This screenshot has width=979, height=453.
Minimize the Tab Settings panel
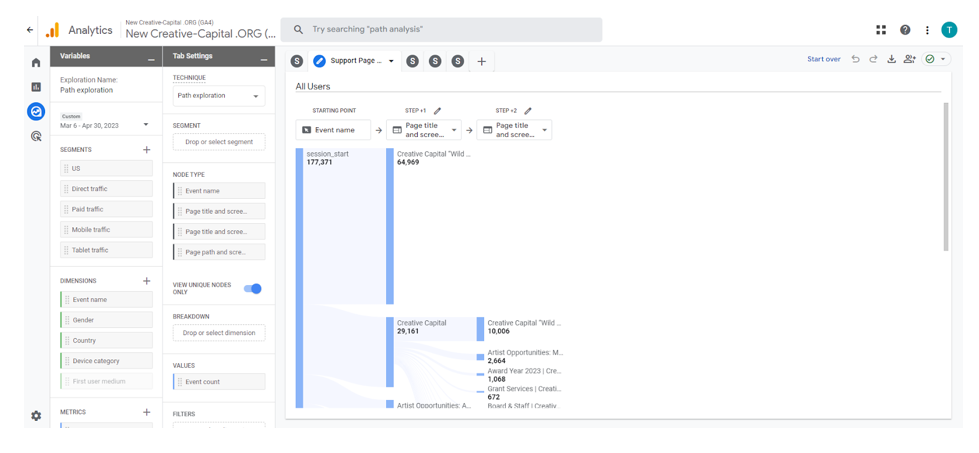pos(263,59)
